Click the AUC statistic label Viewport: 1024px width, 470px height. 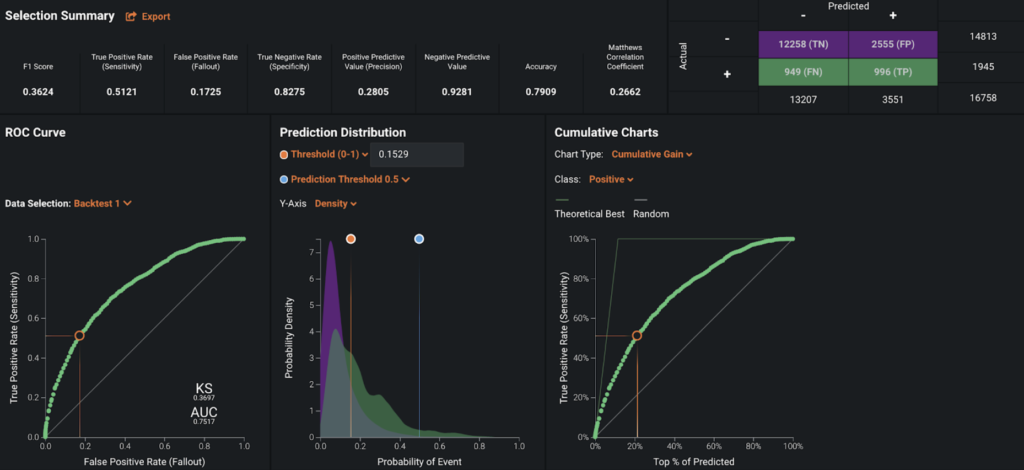(x=204, y=413)
